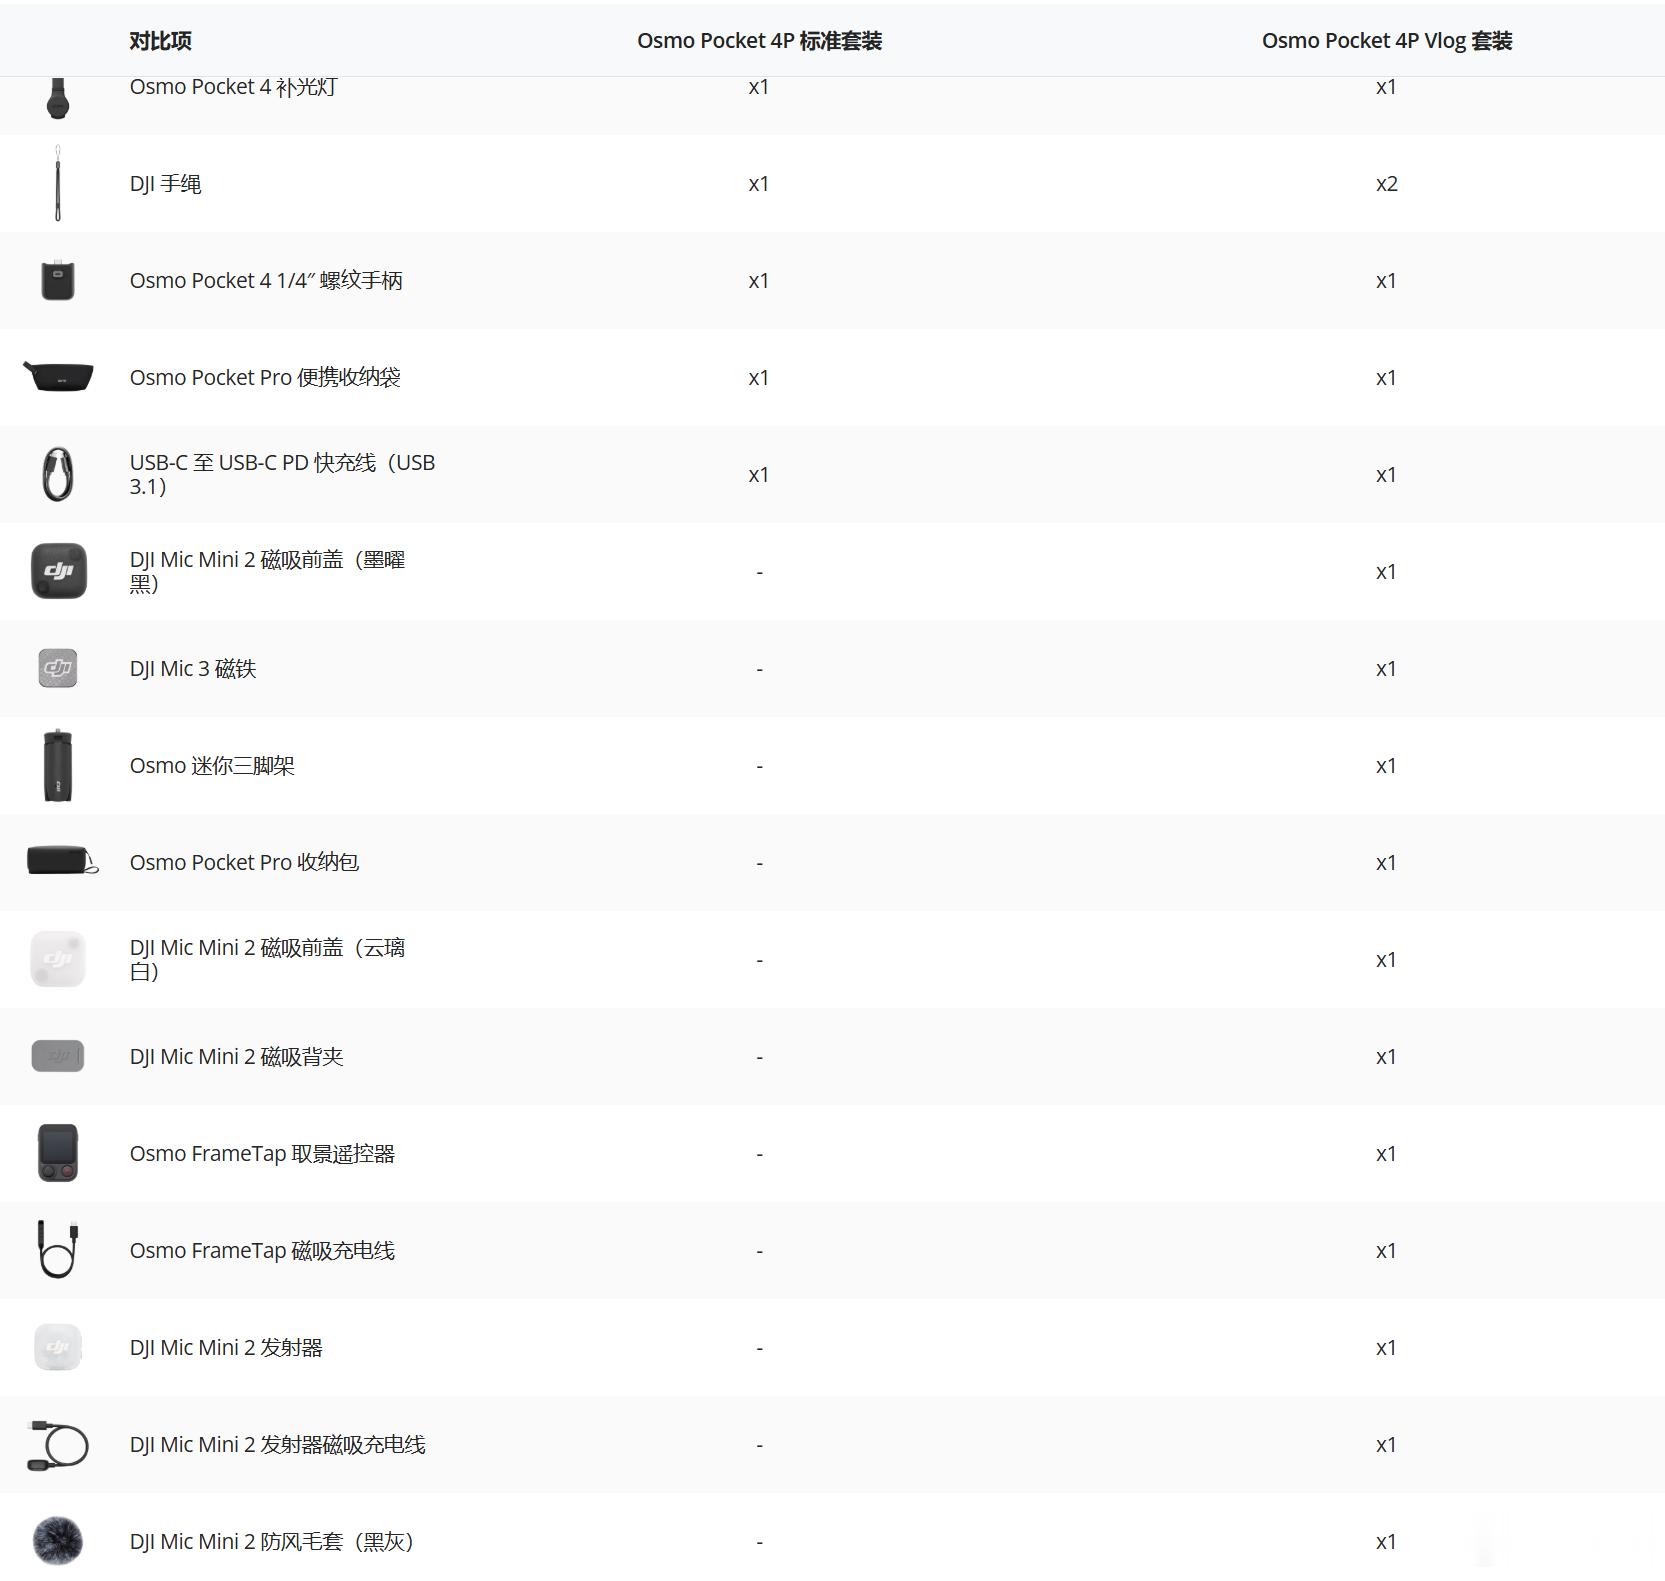Click the x2 quantity in DJI 手绳 row
Viewport: 1665px width, 1581px height.
[x=1386, y=184]
